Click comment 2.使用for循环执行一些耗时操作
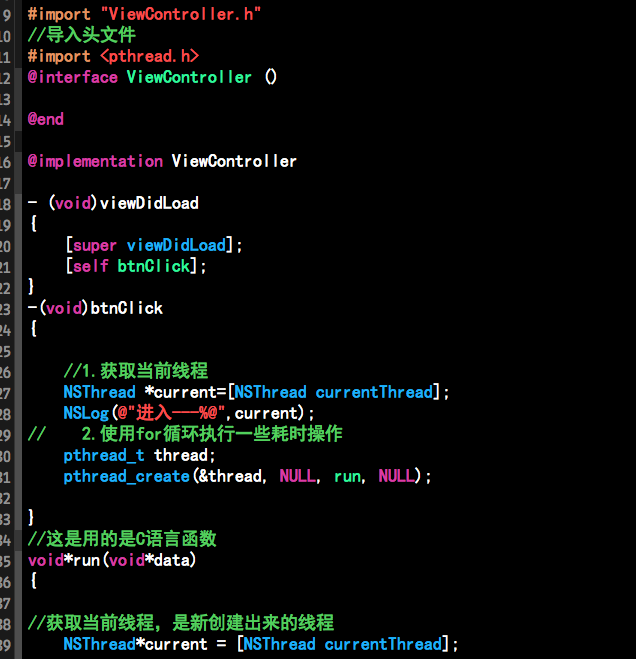 pos(212,434)
